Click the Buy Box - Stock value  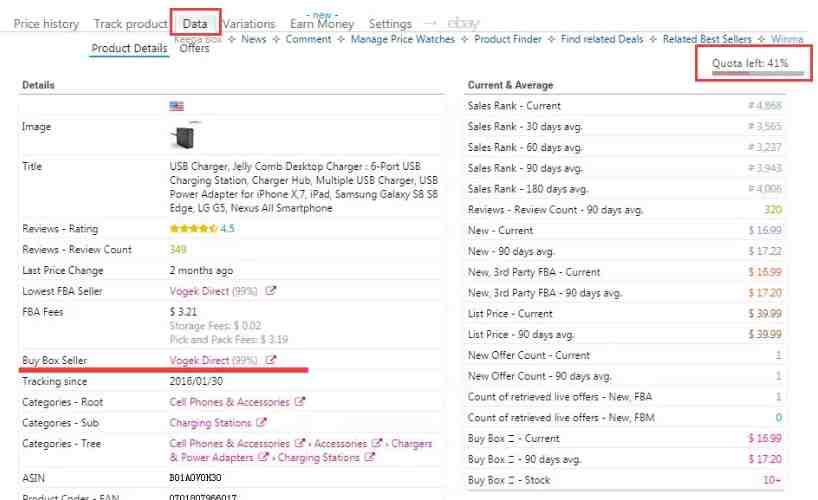[772, 480]
